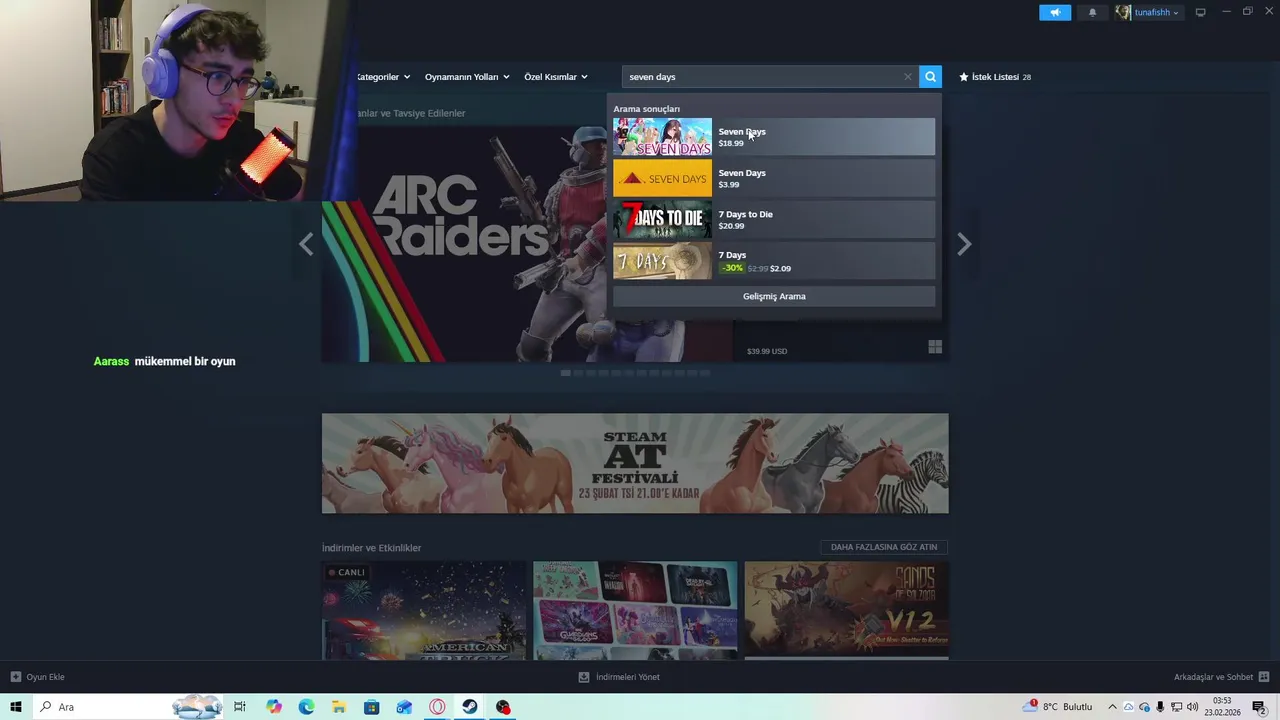The height and width of the screenshot is (720, 1280).
Task: Select the first carousel page dot
Action: pyautogui.click(x=566, y=373)
